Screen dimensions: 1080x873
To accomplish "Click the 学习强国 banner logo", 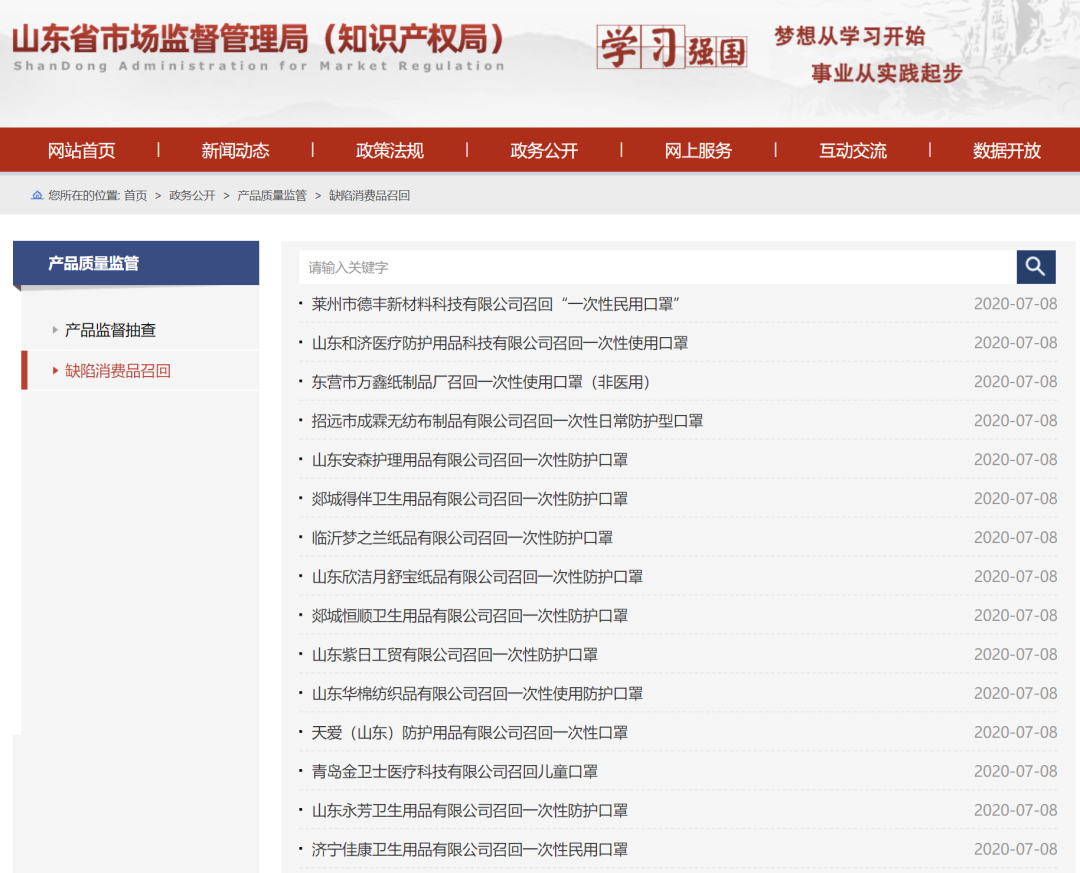I will (671, 47).
